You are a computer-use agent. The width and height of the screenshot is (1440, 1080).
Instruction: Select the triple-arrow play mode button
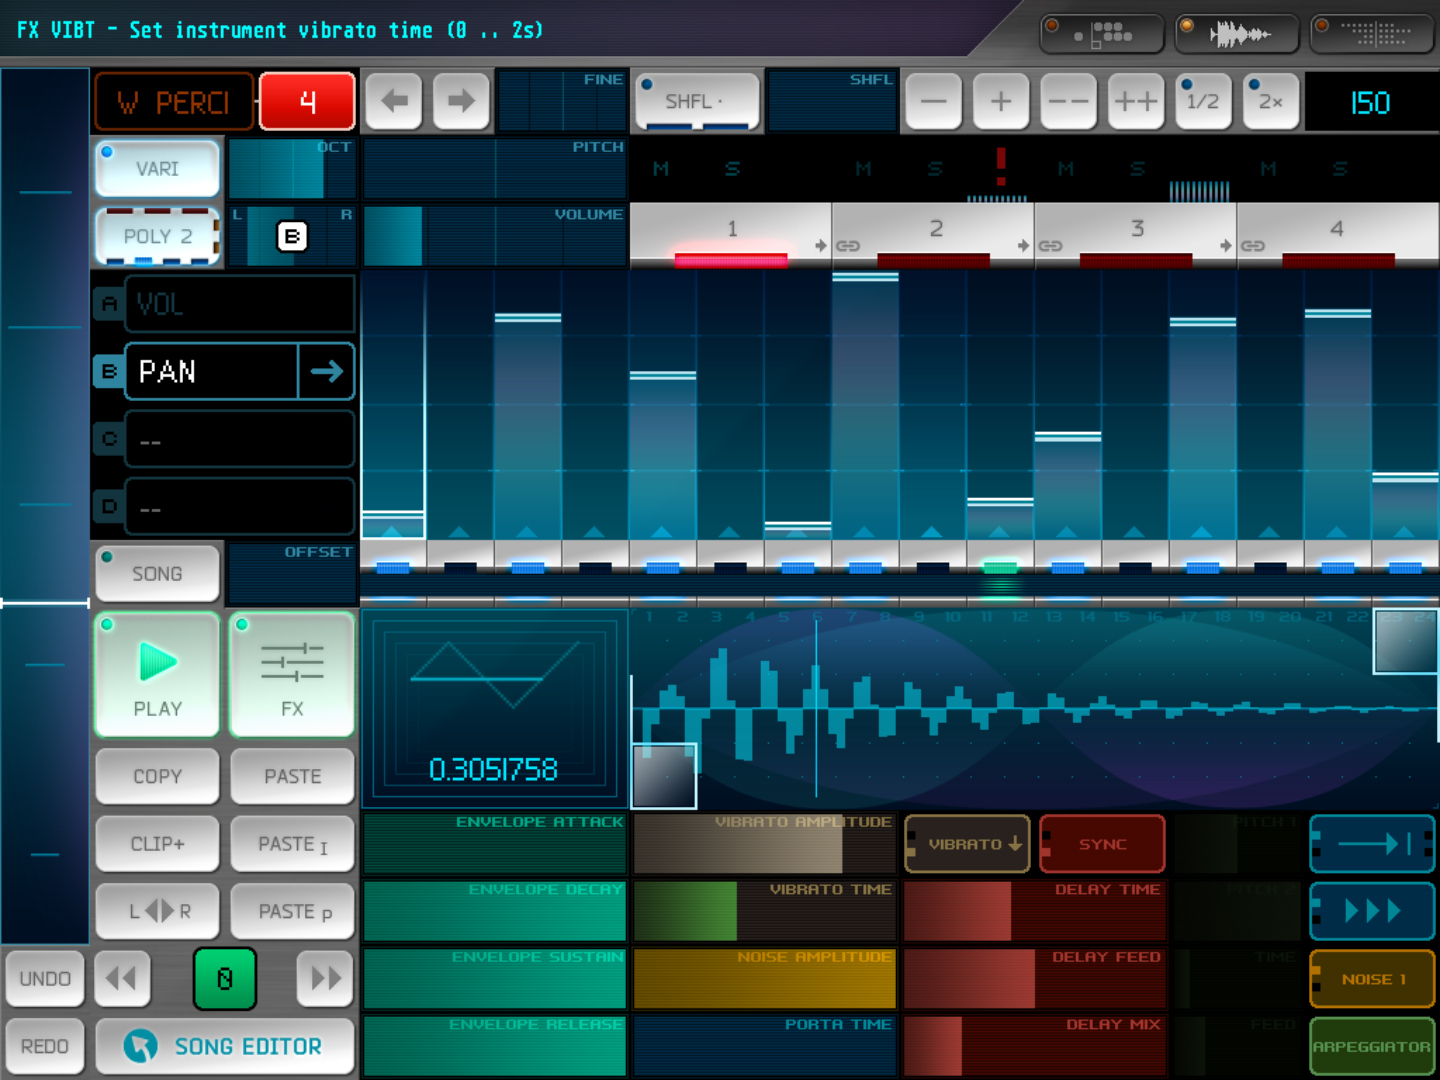click(1372, 911)
